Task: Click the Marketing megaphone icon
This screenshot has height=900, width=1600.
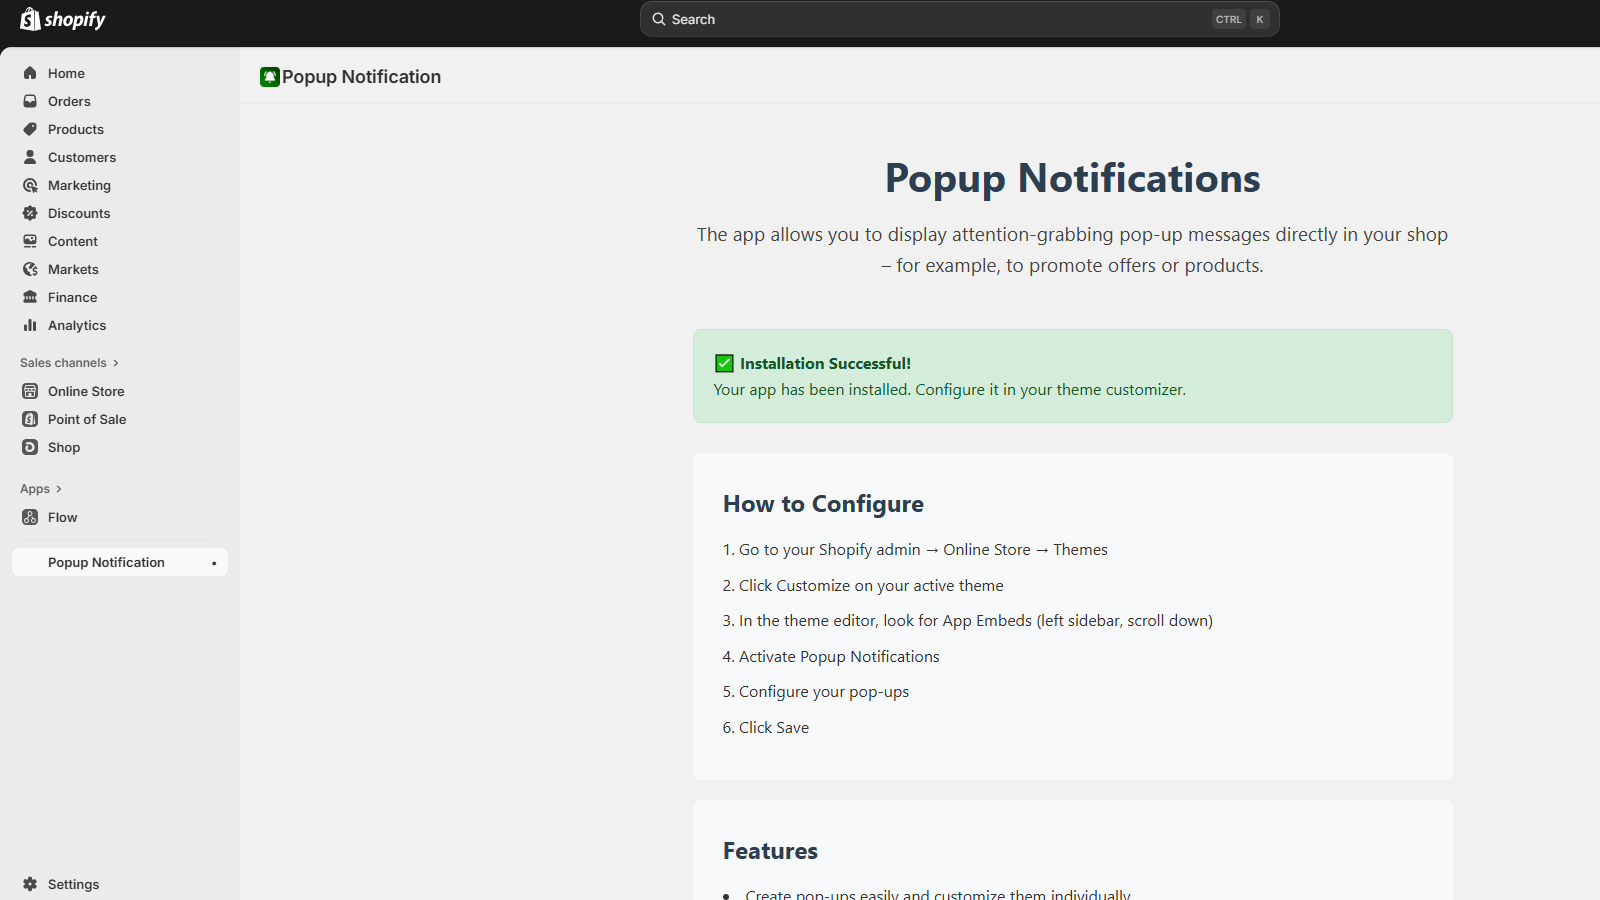Action: [31, 185]
